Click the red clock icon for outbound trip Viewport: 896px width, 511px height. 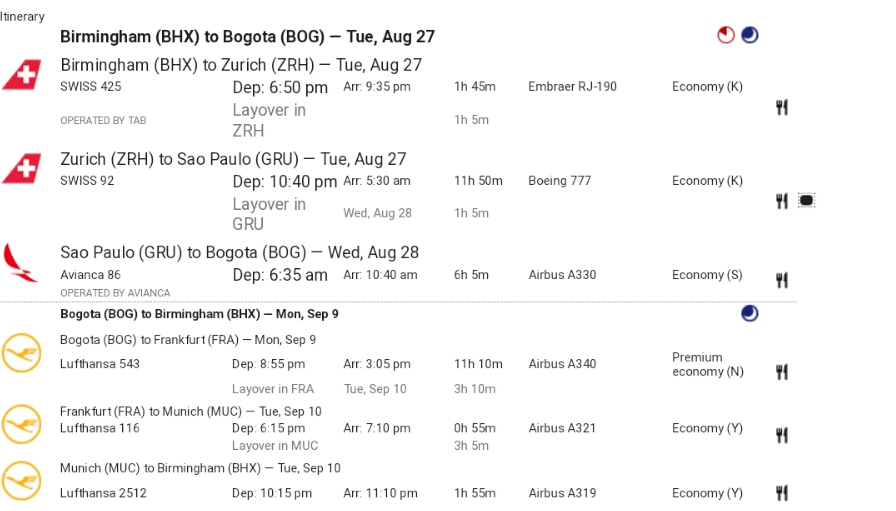tap(726, 35)
